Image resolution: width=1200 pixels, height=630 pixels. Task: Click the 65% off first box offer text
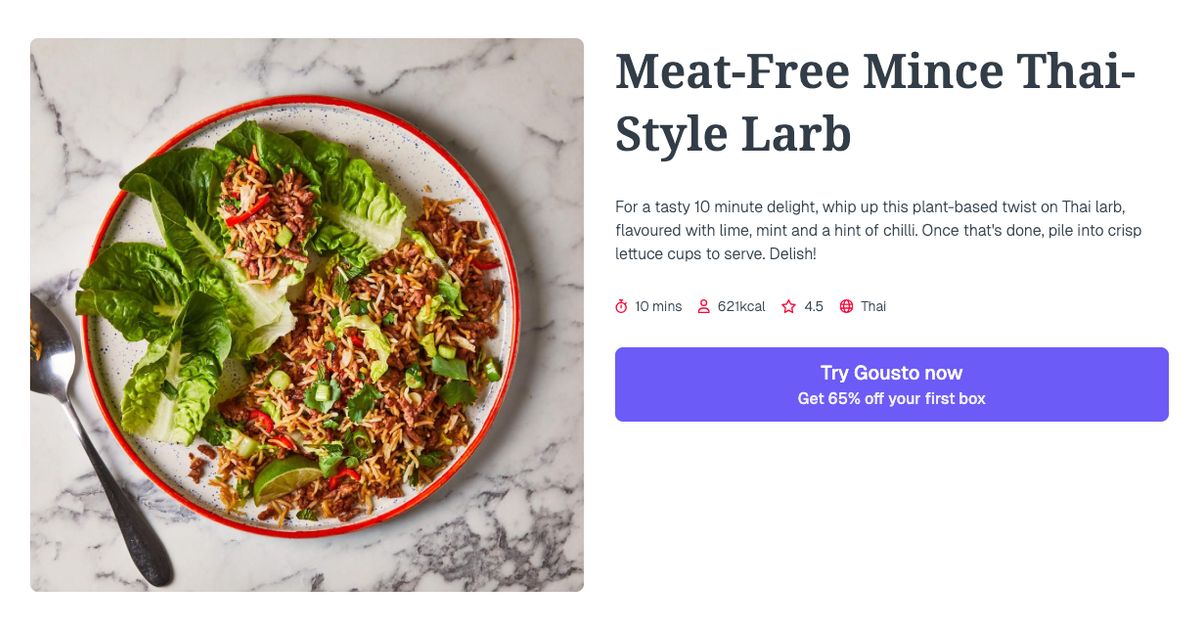(891, 397)
